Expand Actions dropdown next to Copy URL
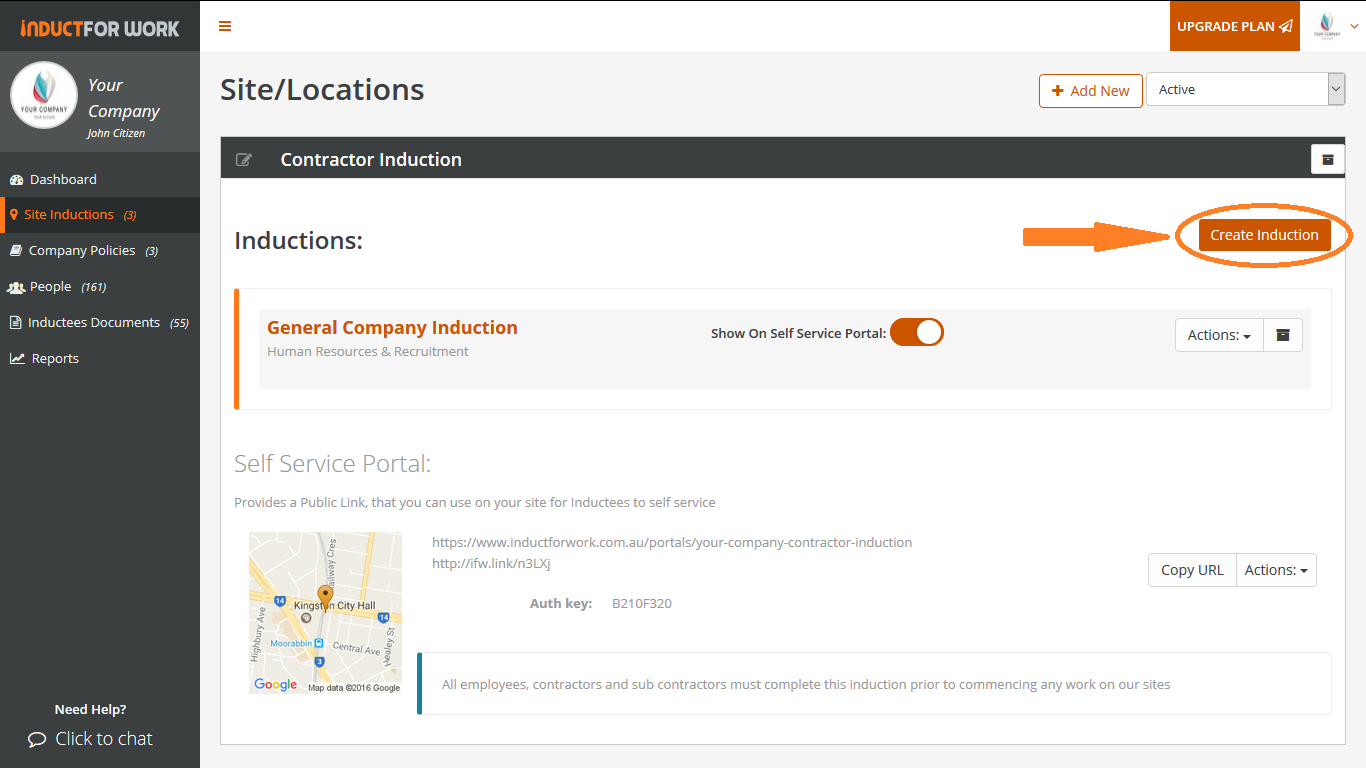 (1276, 570)
